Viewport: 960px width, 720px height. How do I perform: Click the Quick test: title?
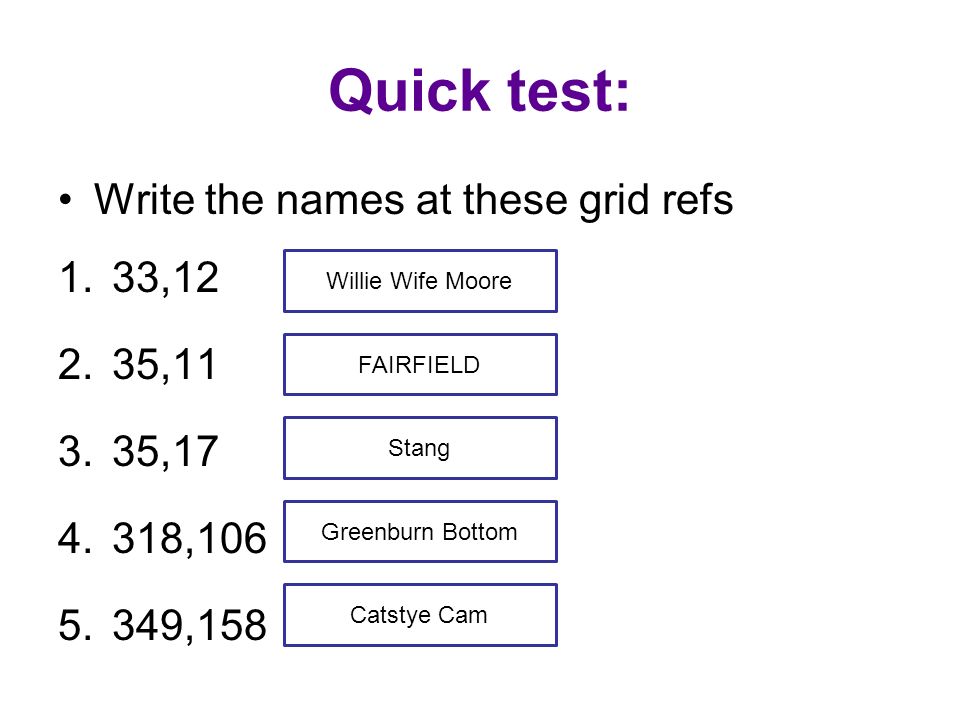(479, 91)
